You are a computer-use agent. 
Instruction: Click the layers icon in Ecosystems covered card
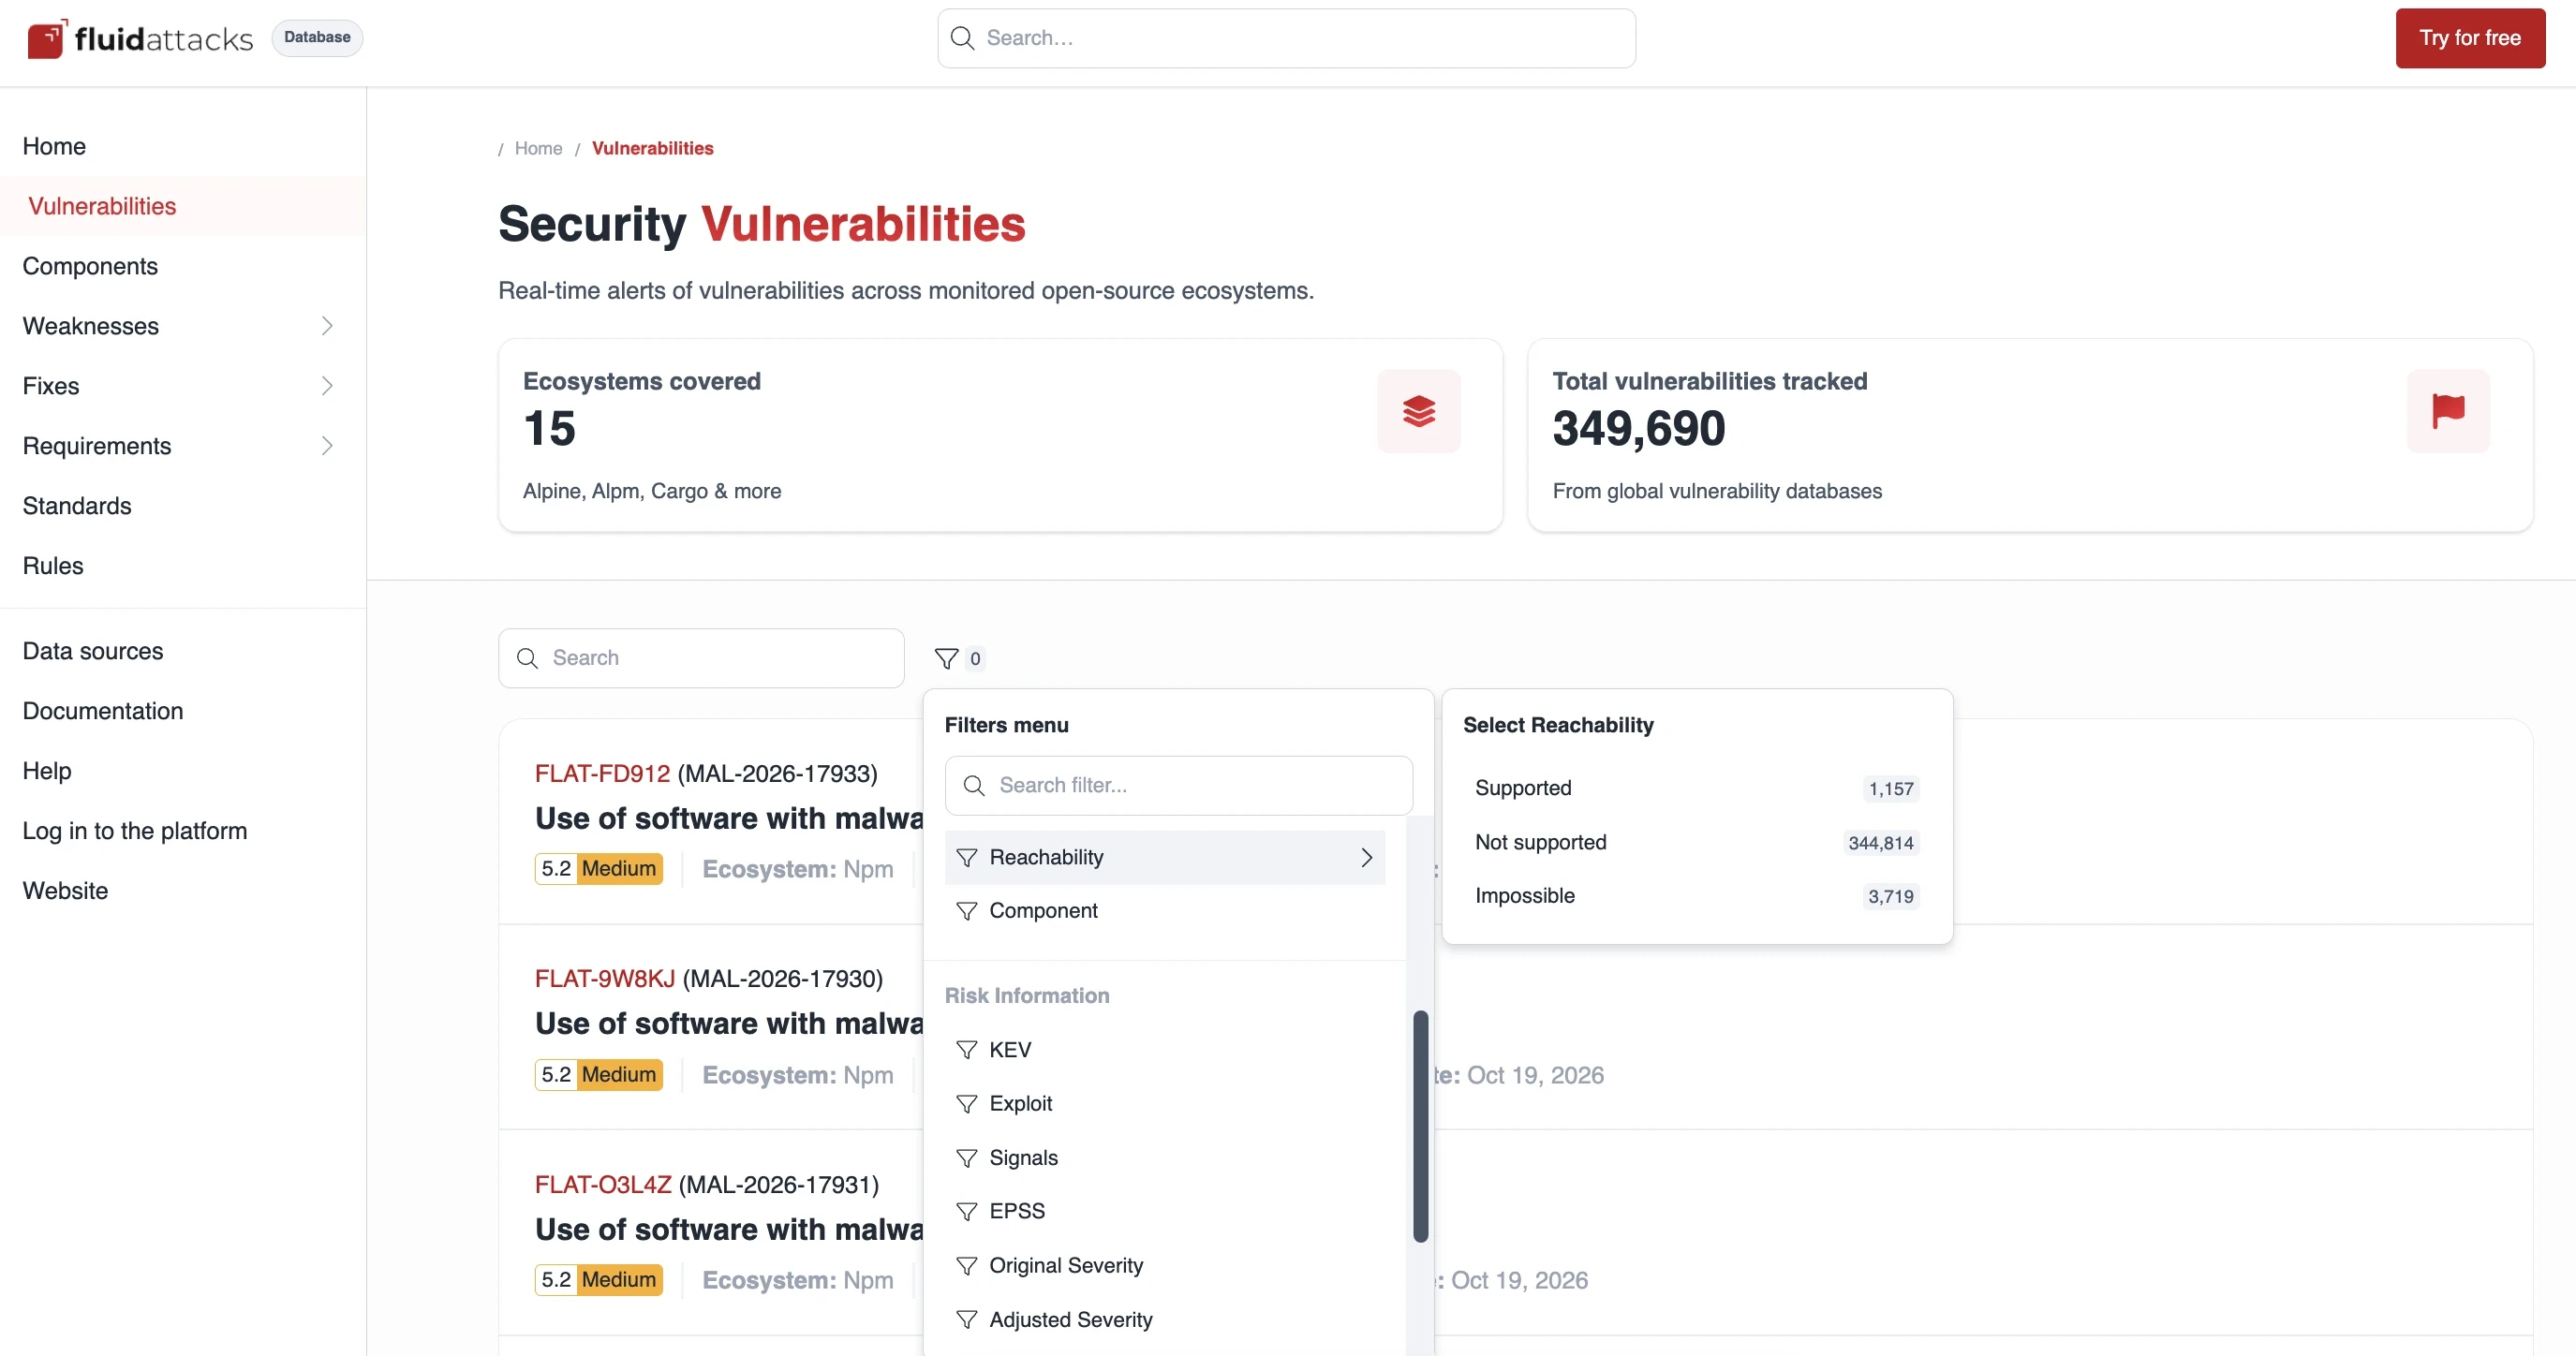click(x=1418, y=411)
